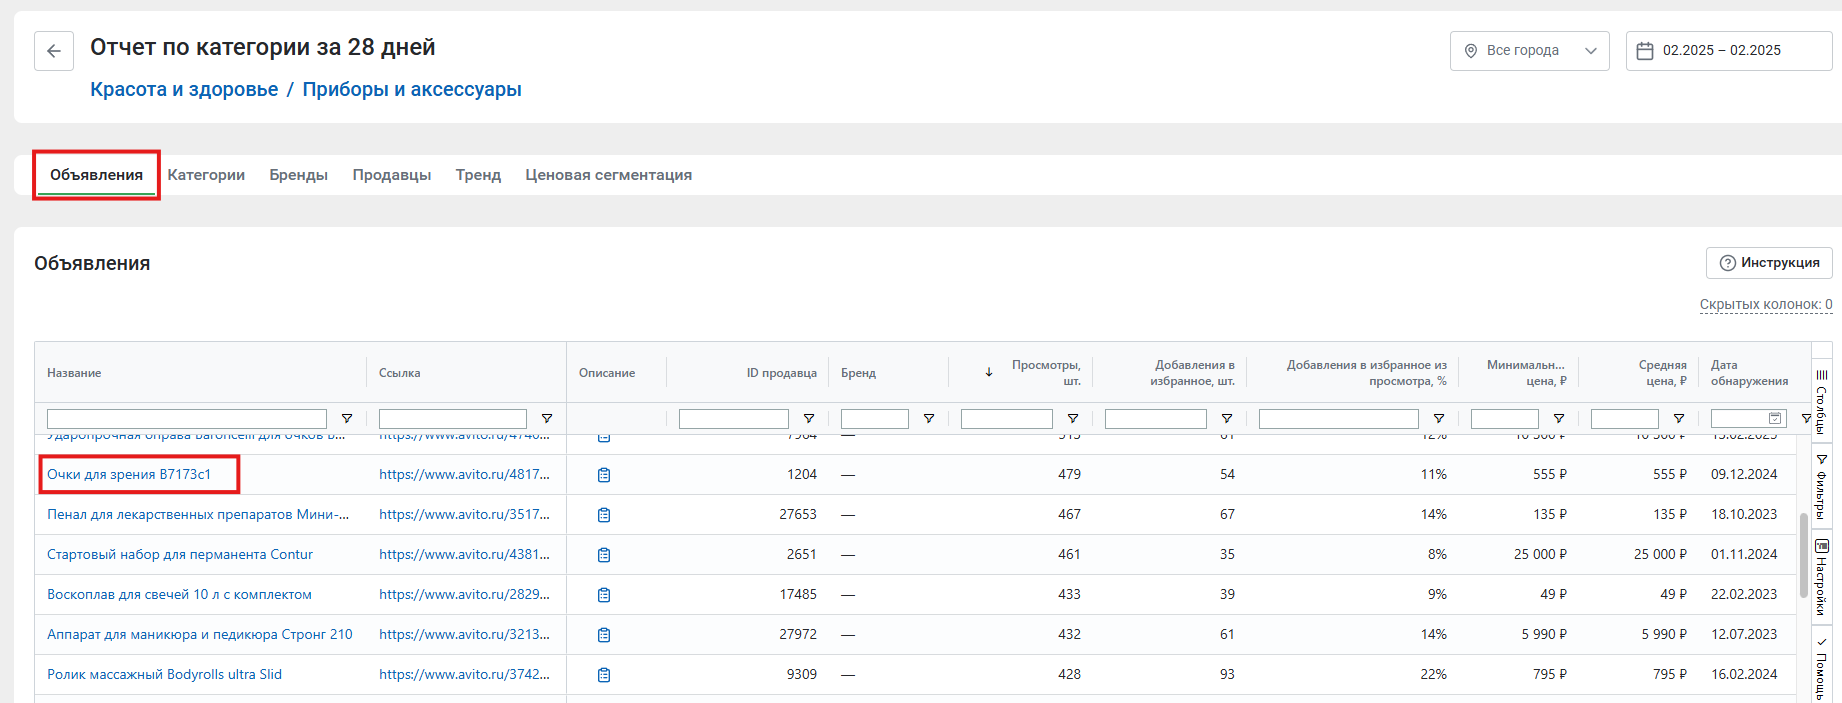
Task: Click the Скрытых колонок: 0 link
Action: pos(1766,305)
